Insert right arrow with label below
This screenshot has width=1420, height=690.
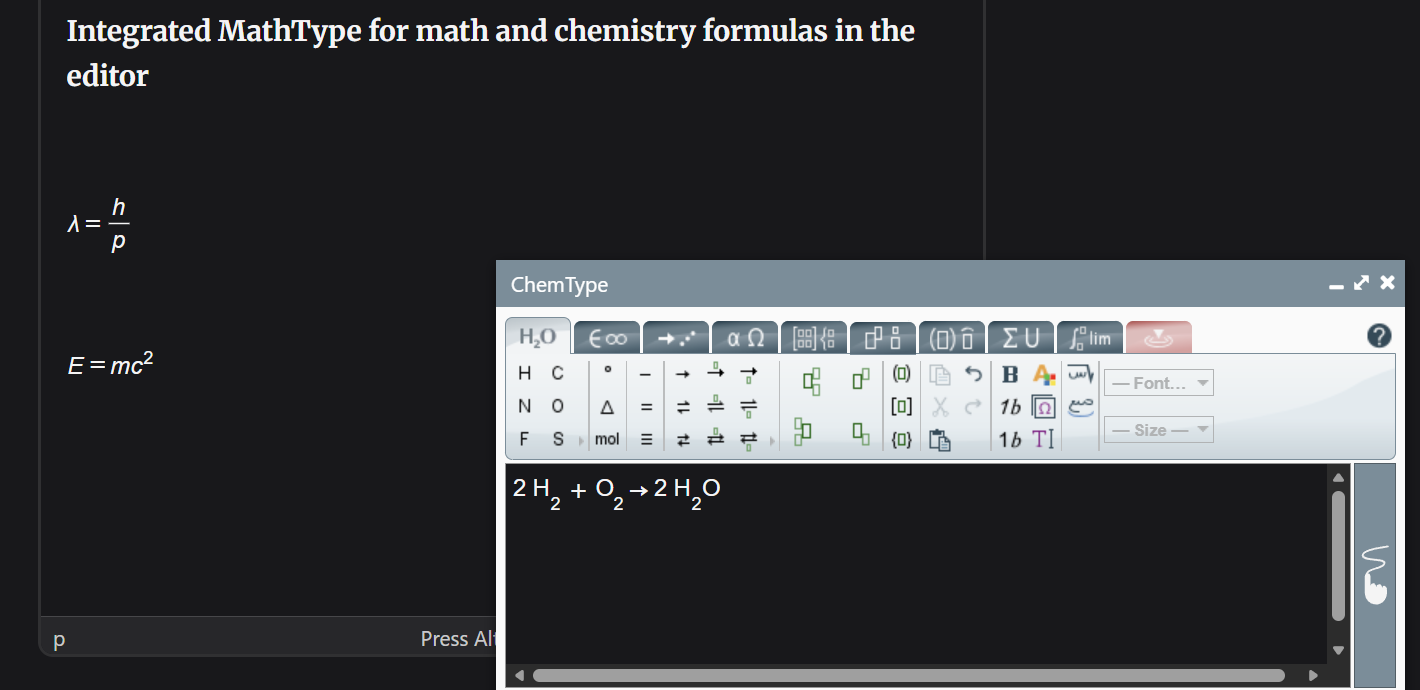coord(748,375)
